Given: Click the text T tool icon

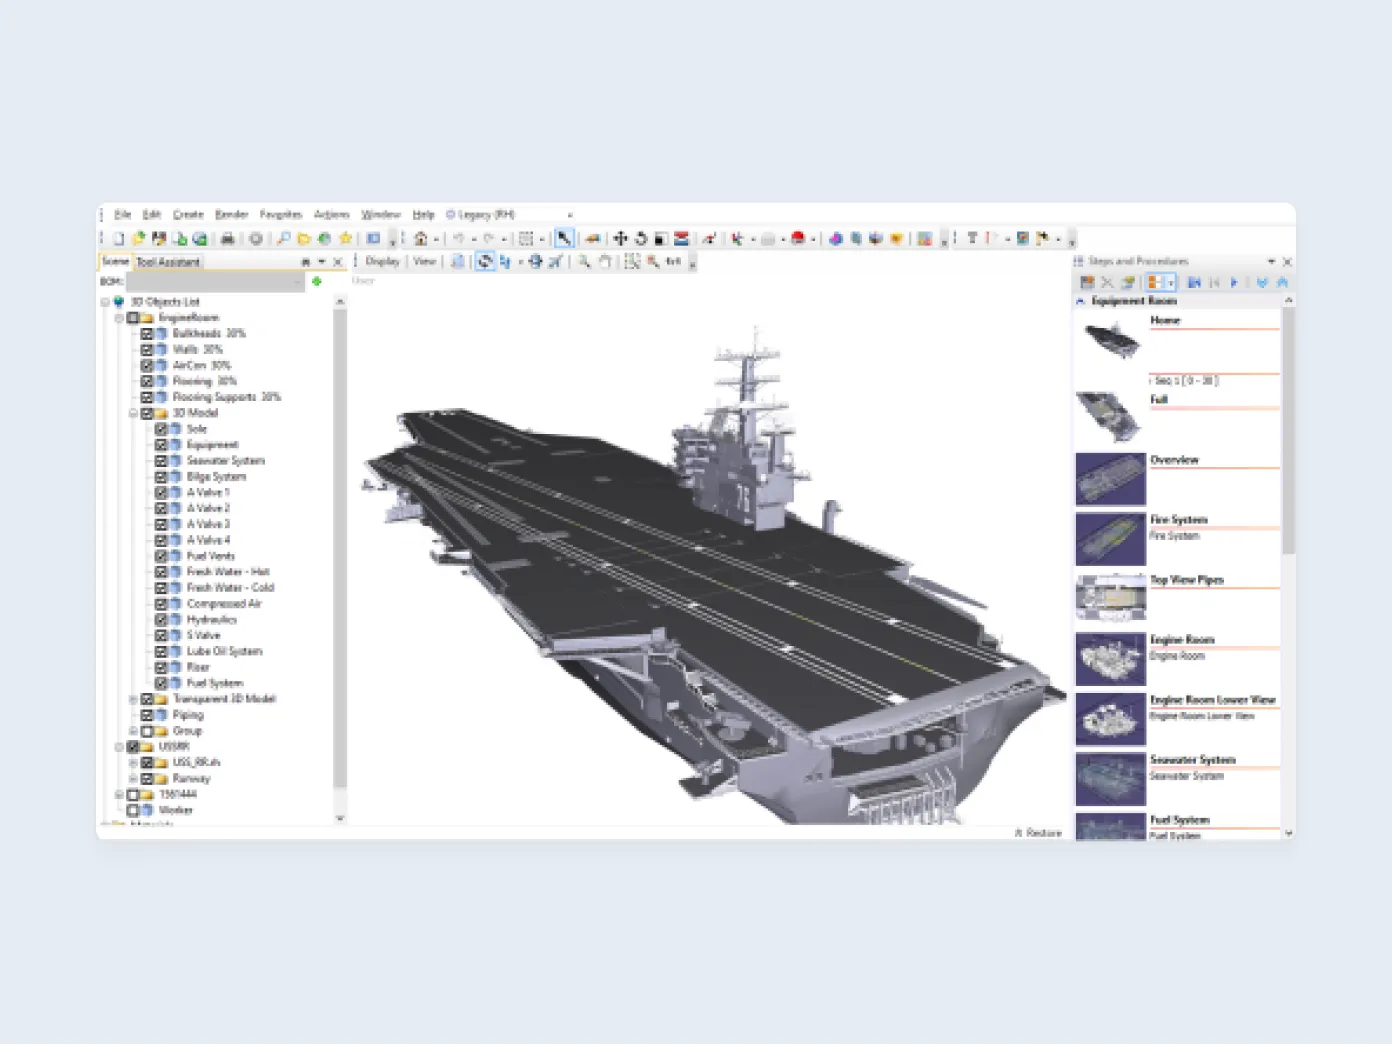Looking at the screenshot, I should (x=972, y=239).
